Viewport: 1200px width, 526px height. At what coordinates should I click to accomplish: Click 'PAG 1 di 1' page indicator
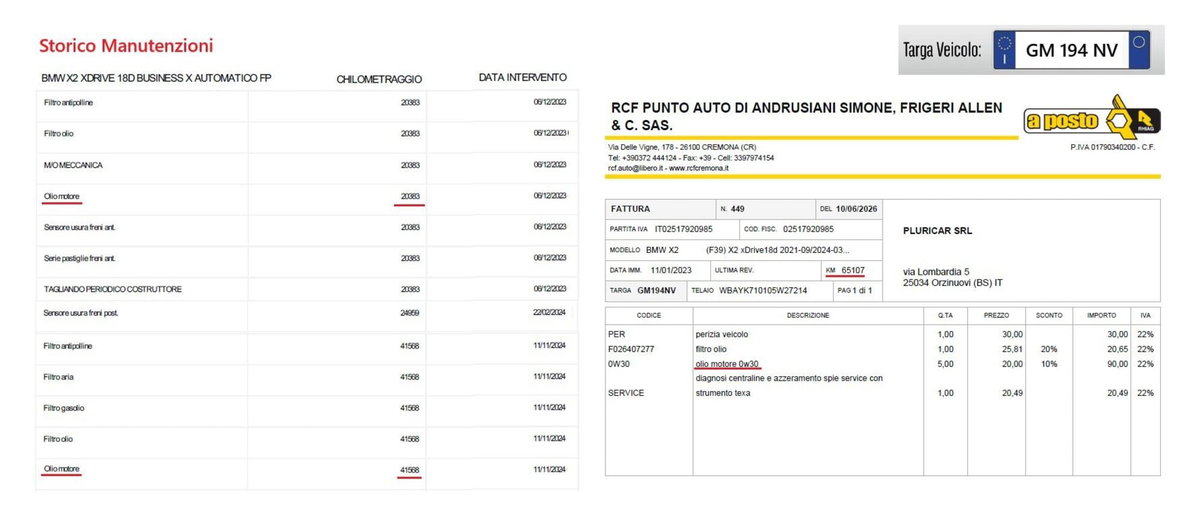[x=856, y=290]
